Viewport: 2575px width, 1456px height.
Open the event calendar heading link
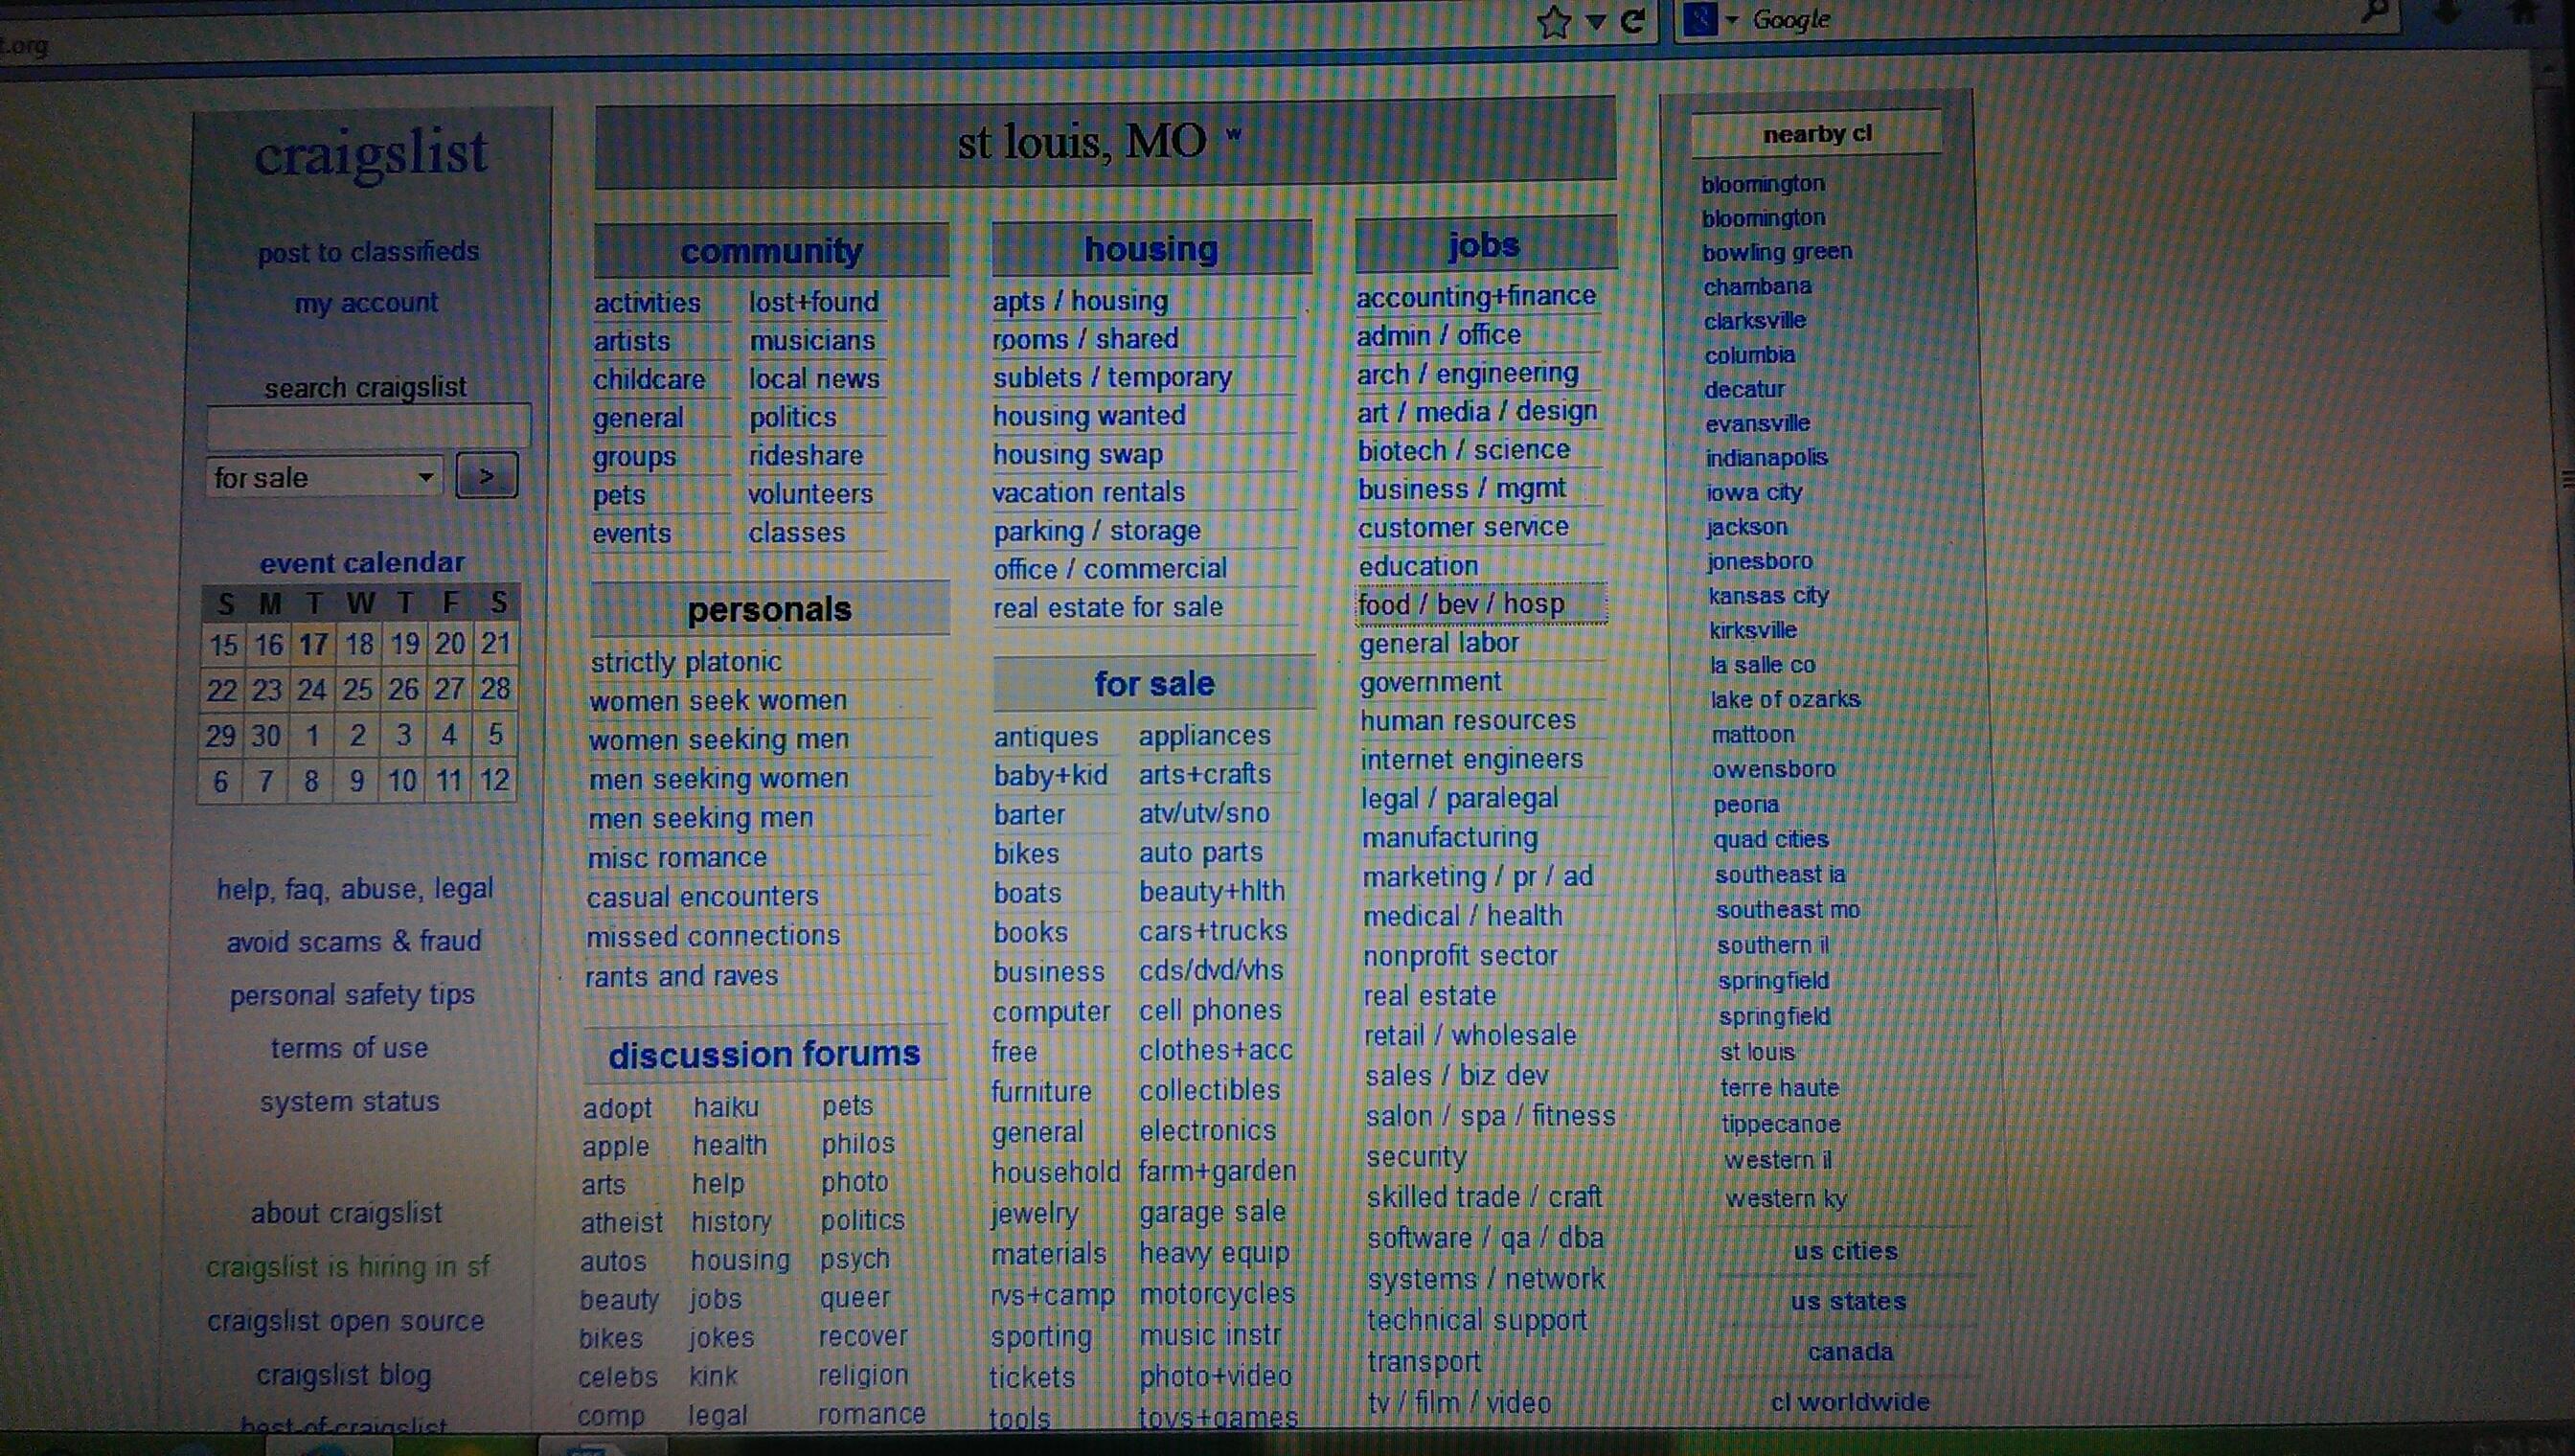[362, 563]
